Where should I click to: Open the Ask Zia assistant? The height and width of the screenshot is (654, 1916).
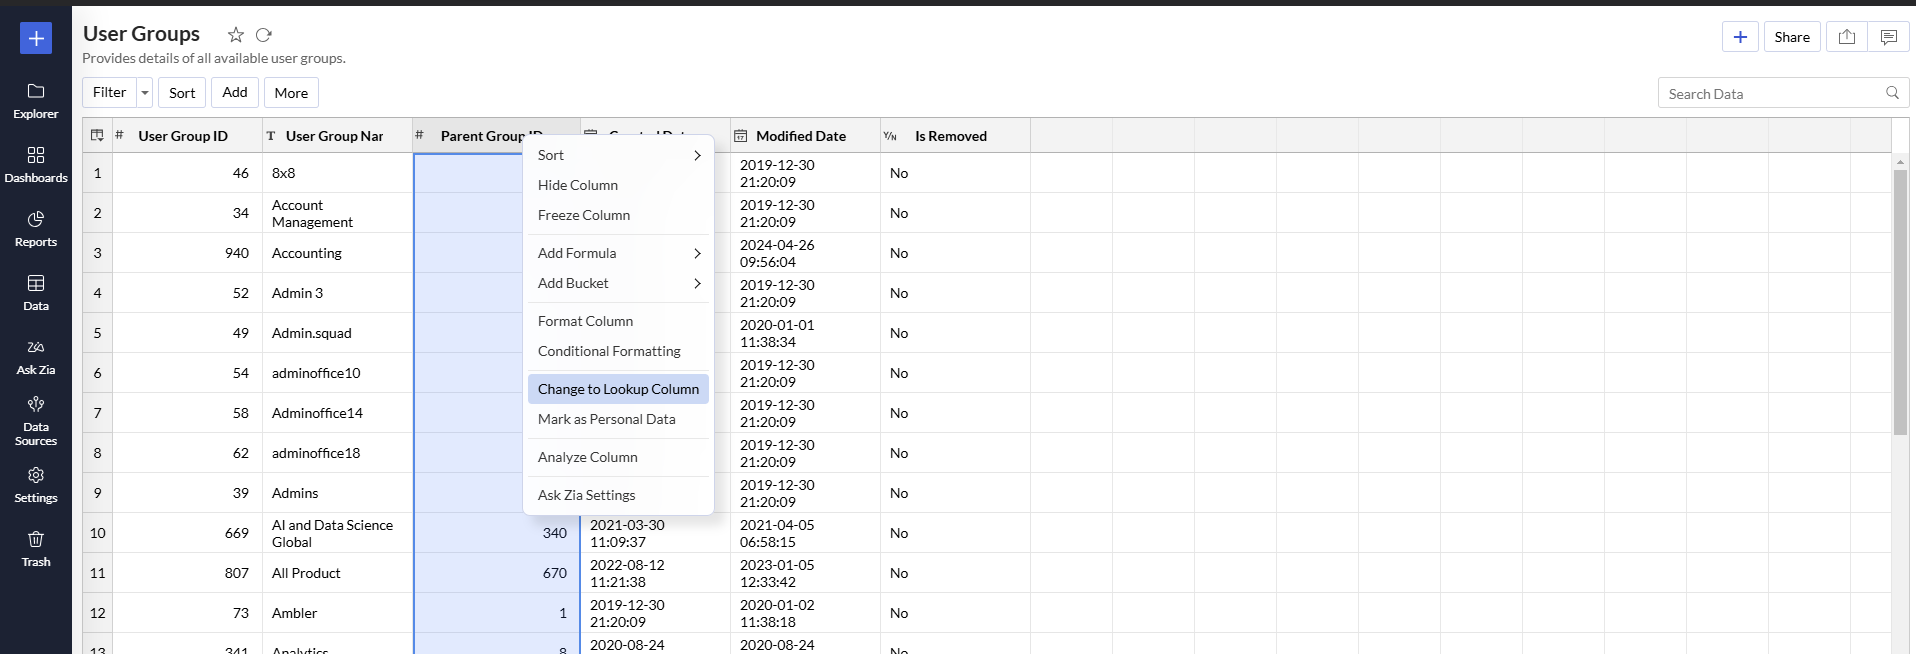click(x=36, y=356)
